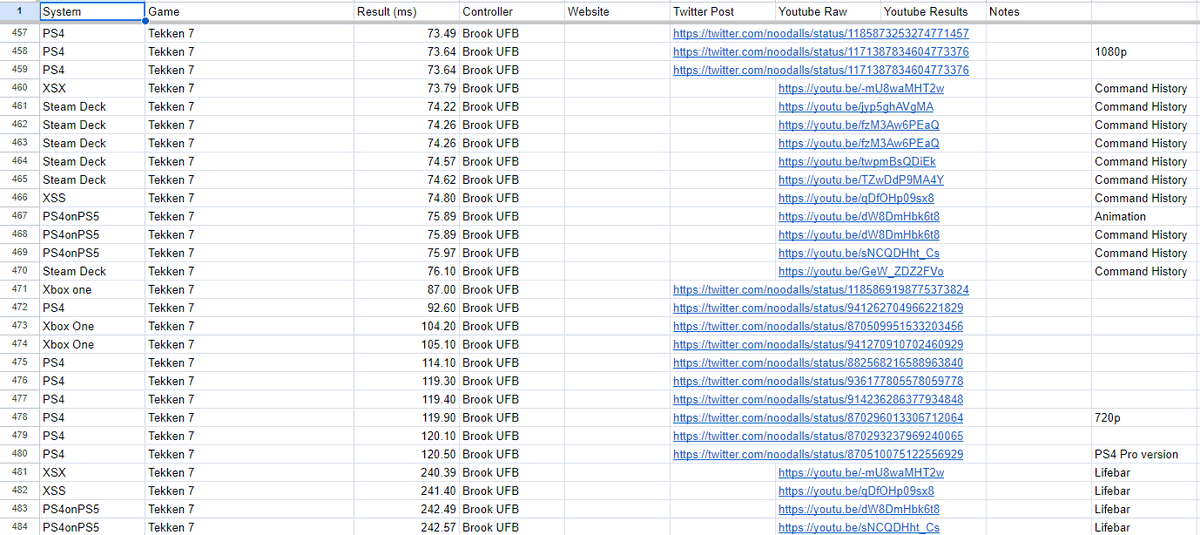Image resolution: width=1200 pixels, height=535 pixels.
Task: Open the Twitter link in row 458
Action: tap(821, 51)
